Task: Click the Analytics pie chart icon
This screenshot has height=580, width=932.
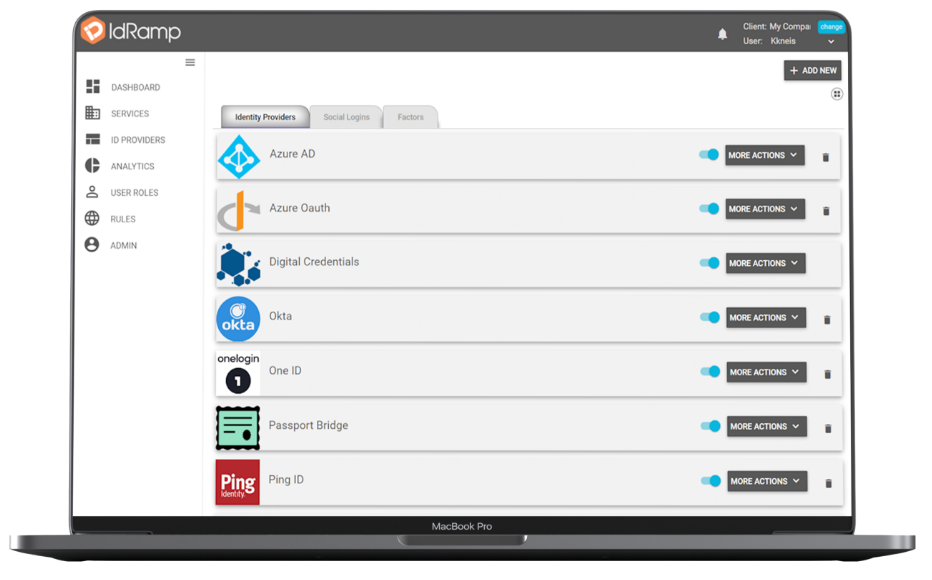Action: pyautogui.click(x=92, y=165)
